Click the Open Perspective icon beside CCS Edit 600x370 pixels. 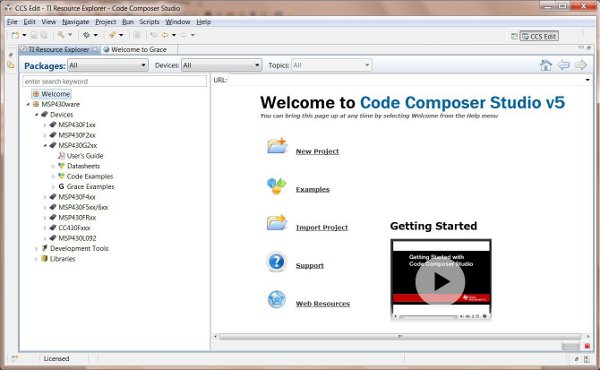click(x=514, y=36)
